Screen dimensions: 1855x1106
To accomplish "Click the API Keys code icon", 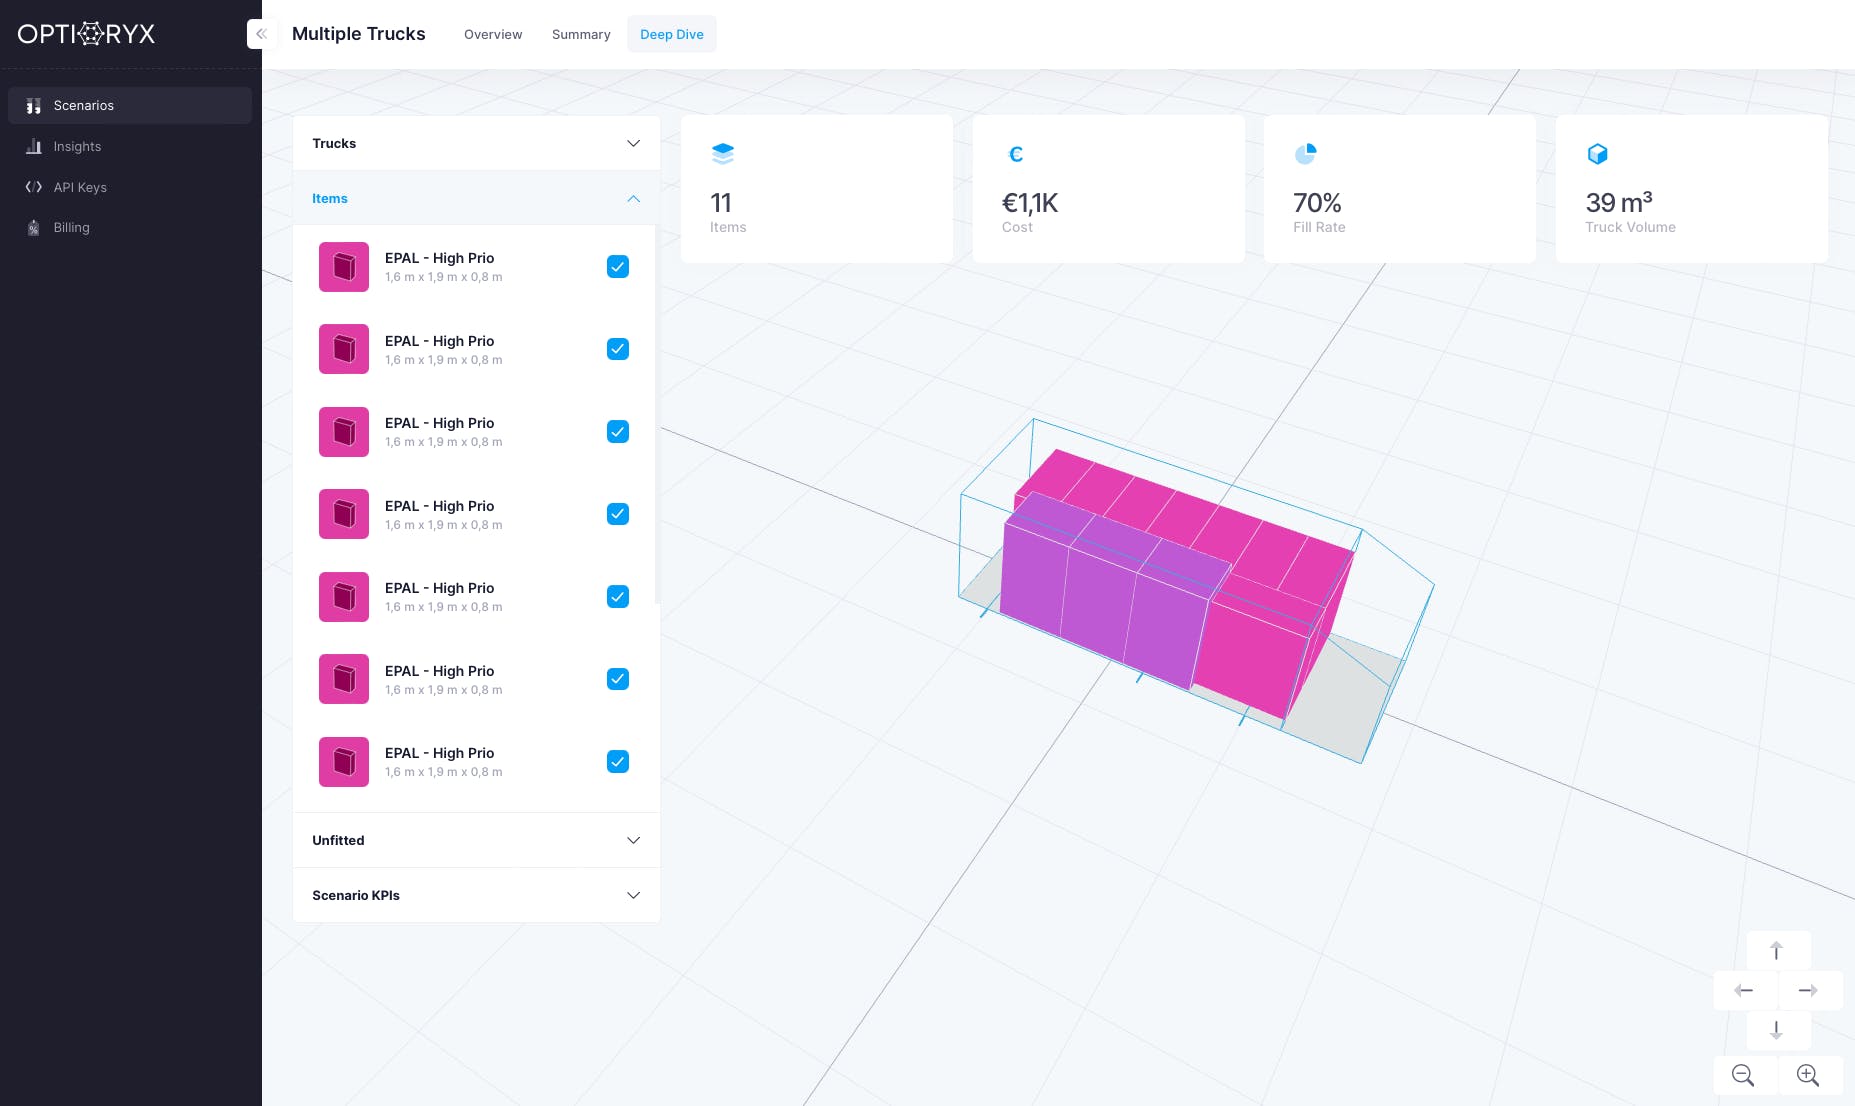I will pyautogui.click(x=33, y=187).
